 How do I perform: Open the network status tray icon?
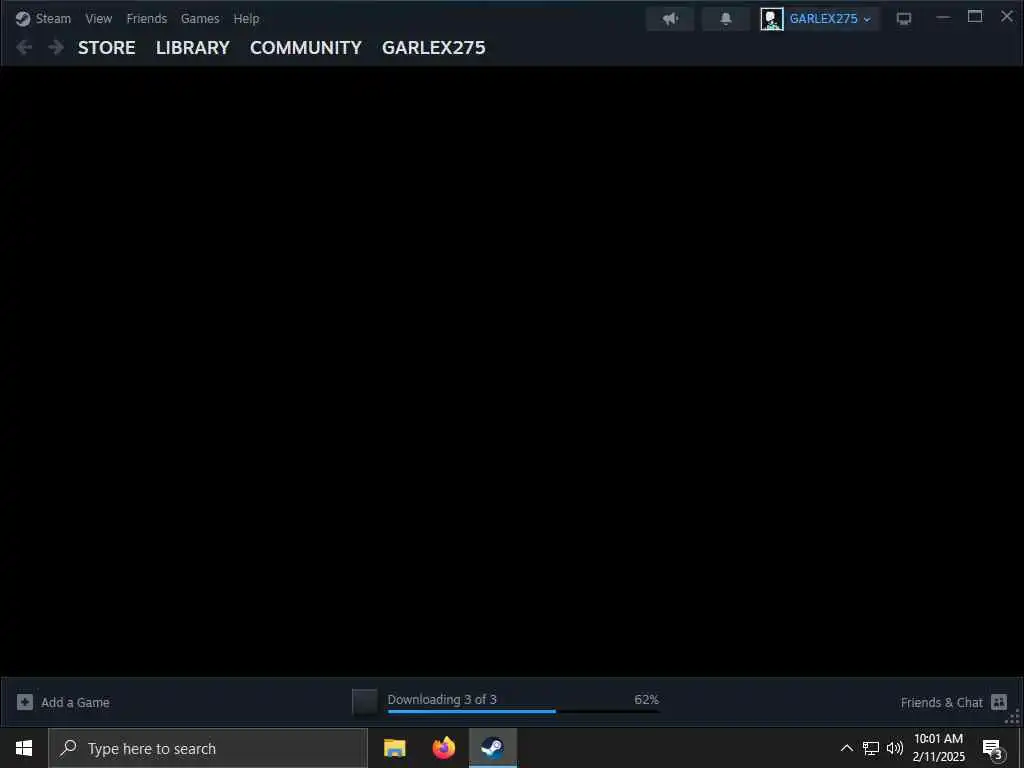tap(871, 748)
